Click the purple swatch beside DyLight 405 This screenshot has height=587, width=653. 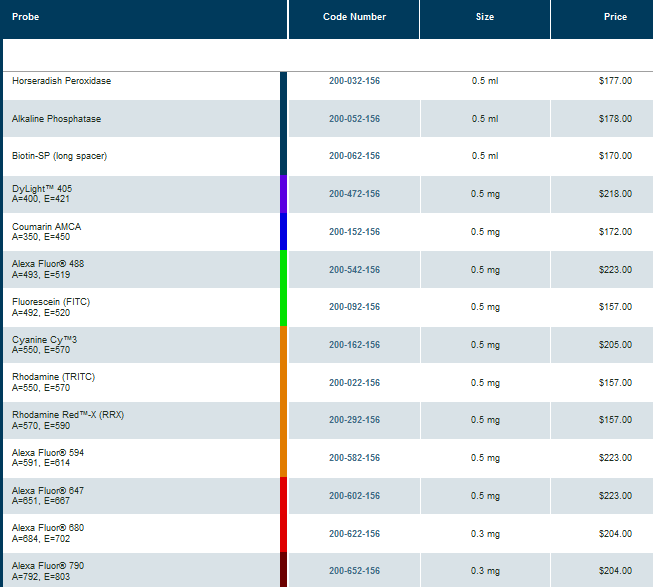(x=284, y=194)
